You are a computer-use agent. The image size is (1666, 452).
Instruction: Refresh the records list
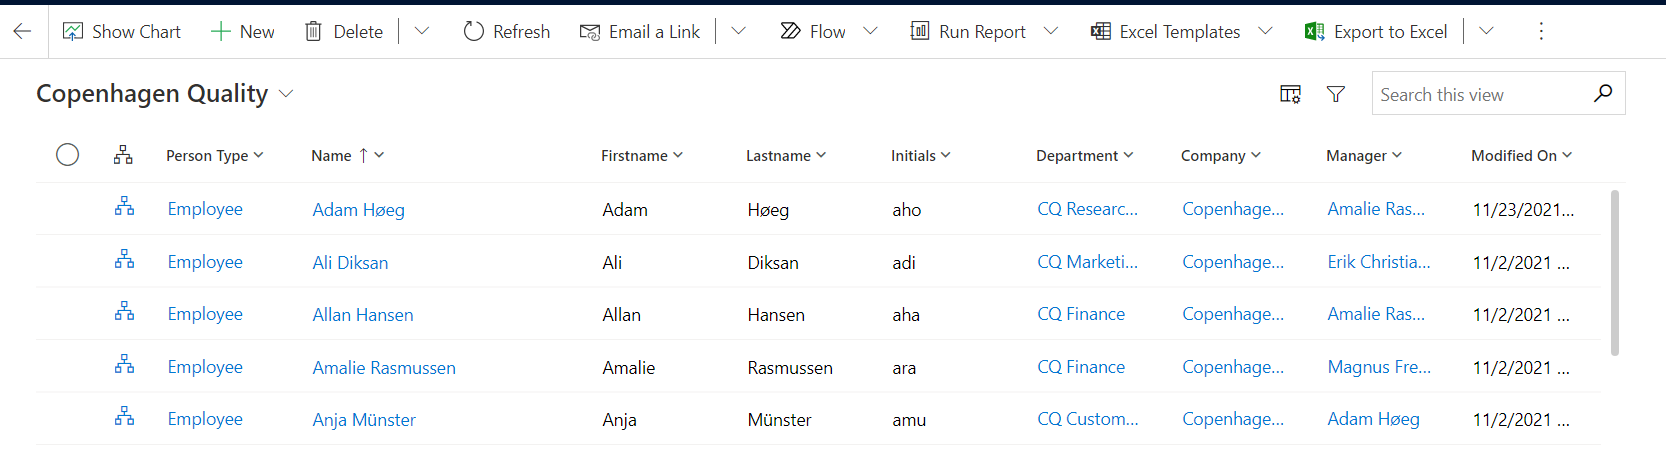click(506, 32)
